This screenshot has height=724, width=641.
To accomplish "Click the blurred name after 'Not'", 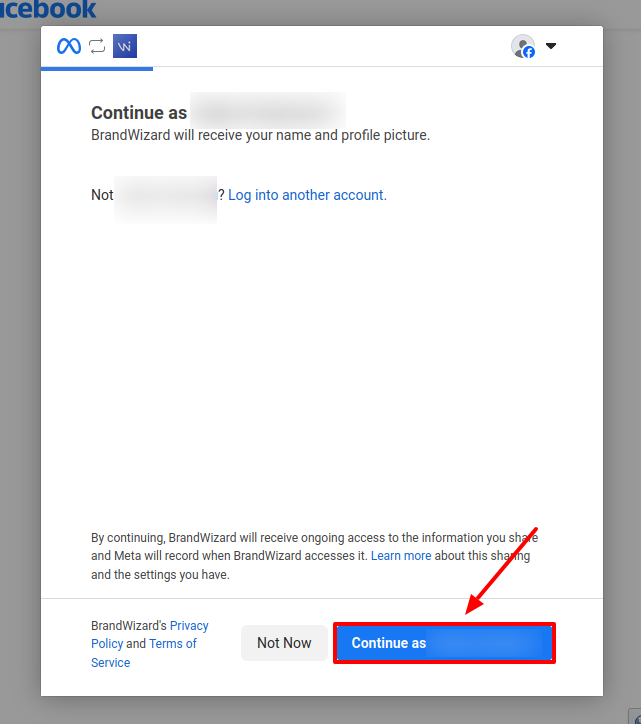I will [x=165, y=196].
